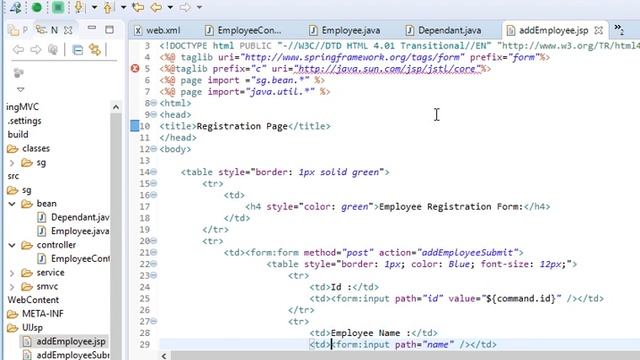Close the addEmployee.jsp editor tab
Screen dimensions: 640x360
coord(598,31)
